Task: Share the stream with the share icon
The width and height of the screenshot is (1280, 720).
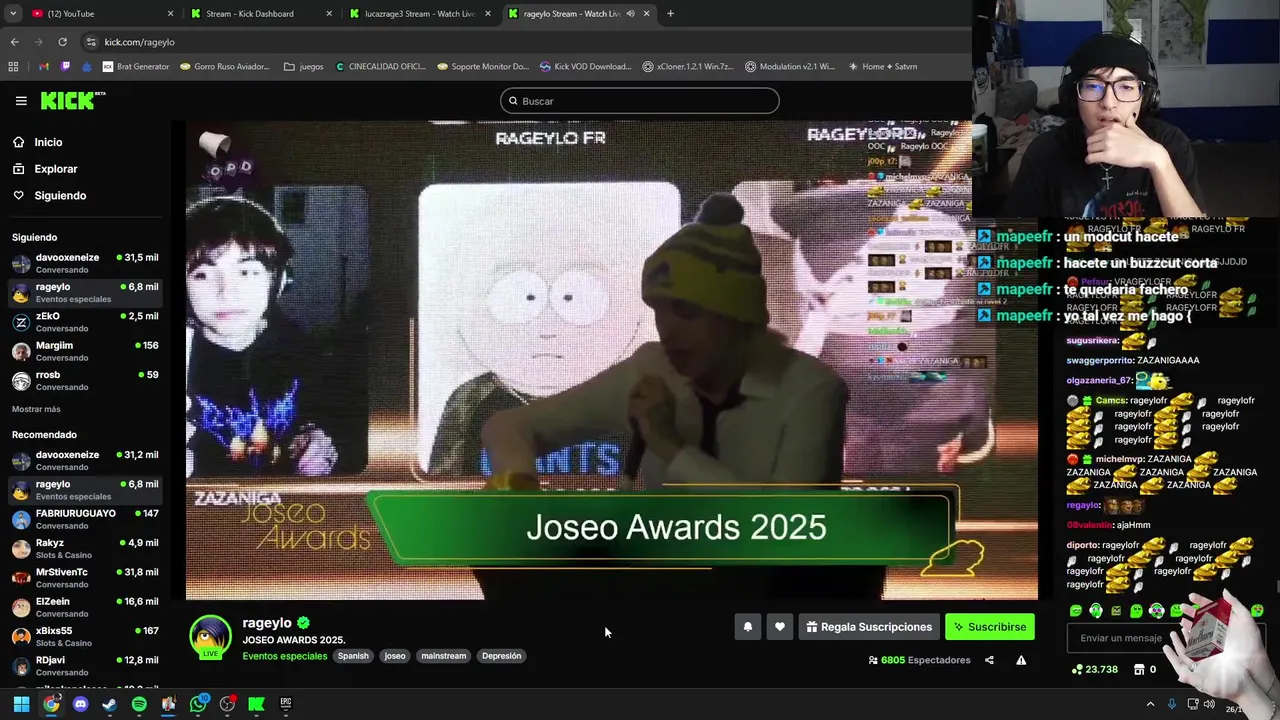Action: pos(989,660)
